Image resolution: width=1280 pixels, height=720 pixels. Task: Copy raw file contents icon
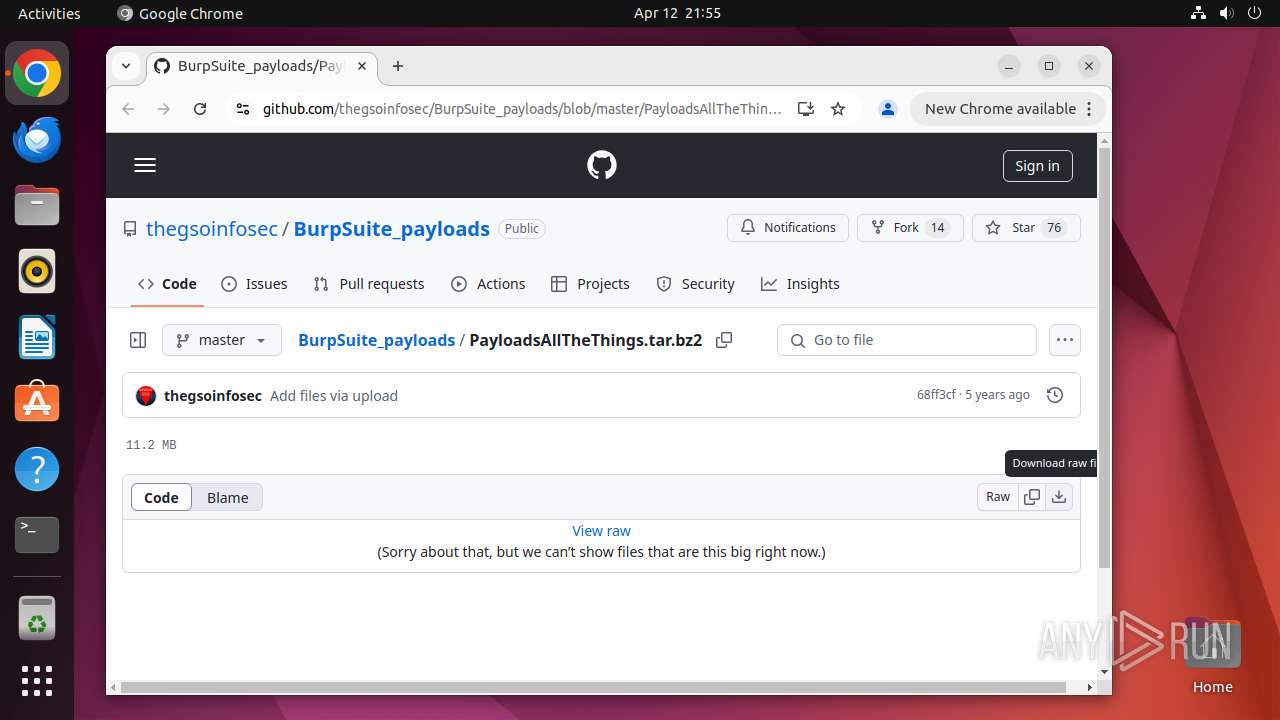[1032, 497]
